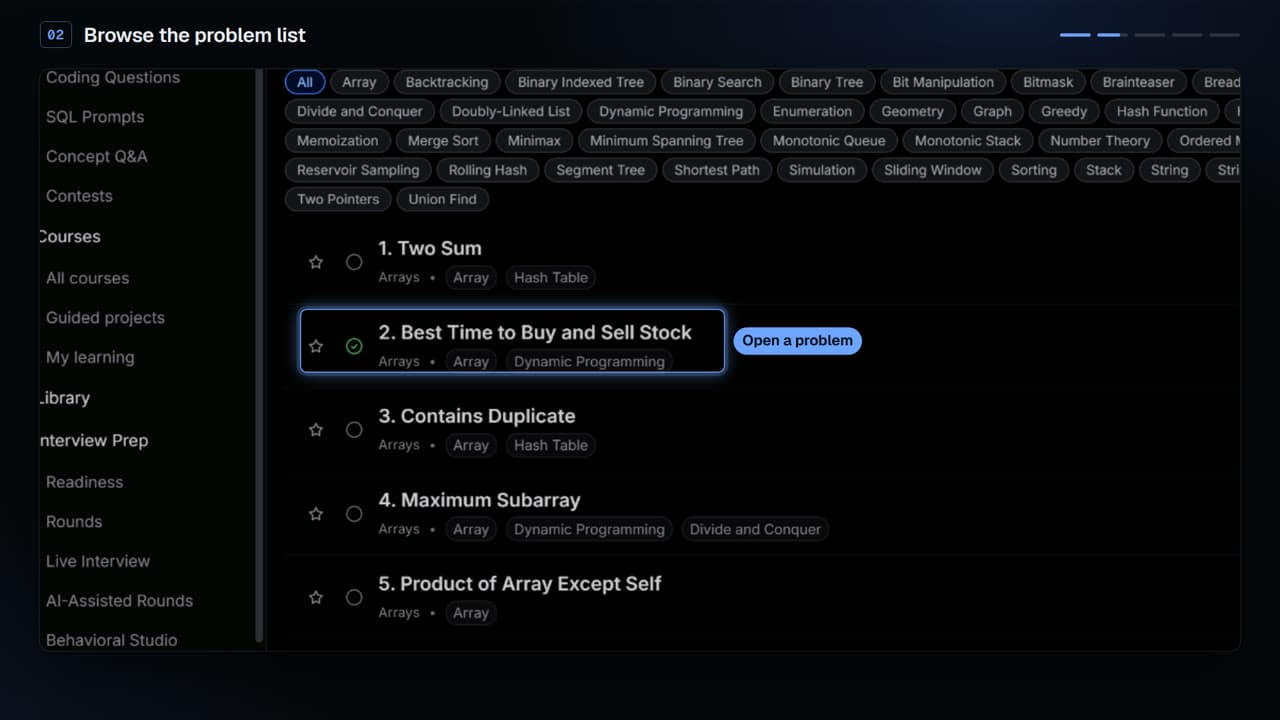Select the All topic filter tab

coord(305,82)
